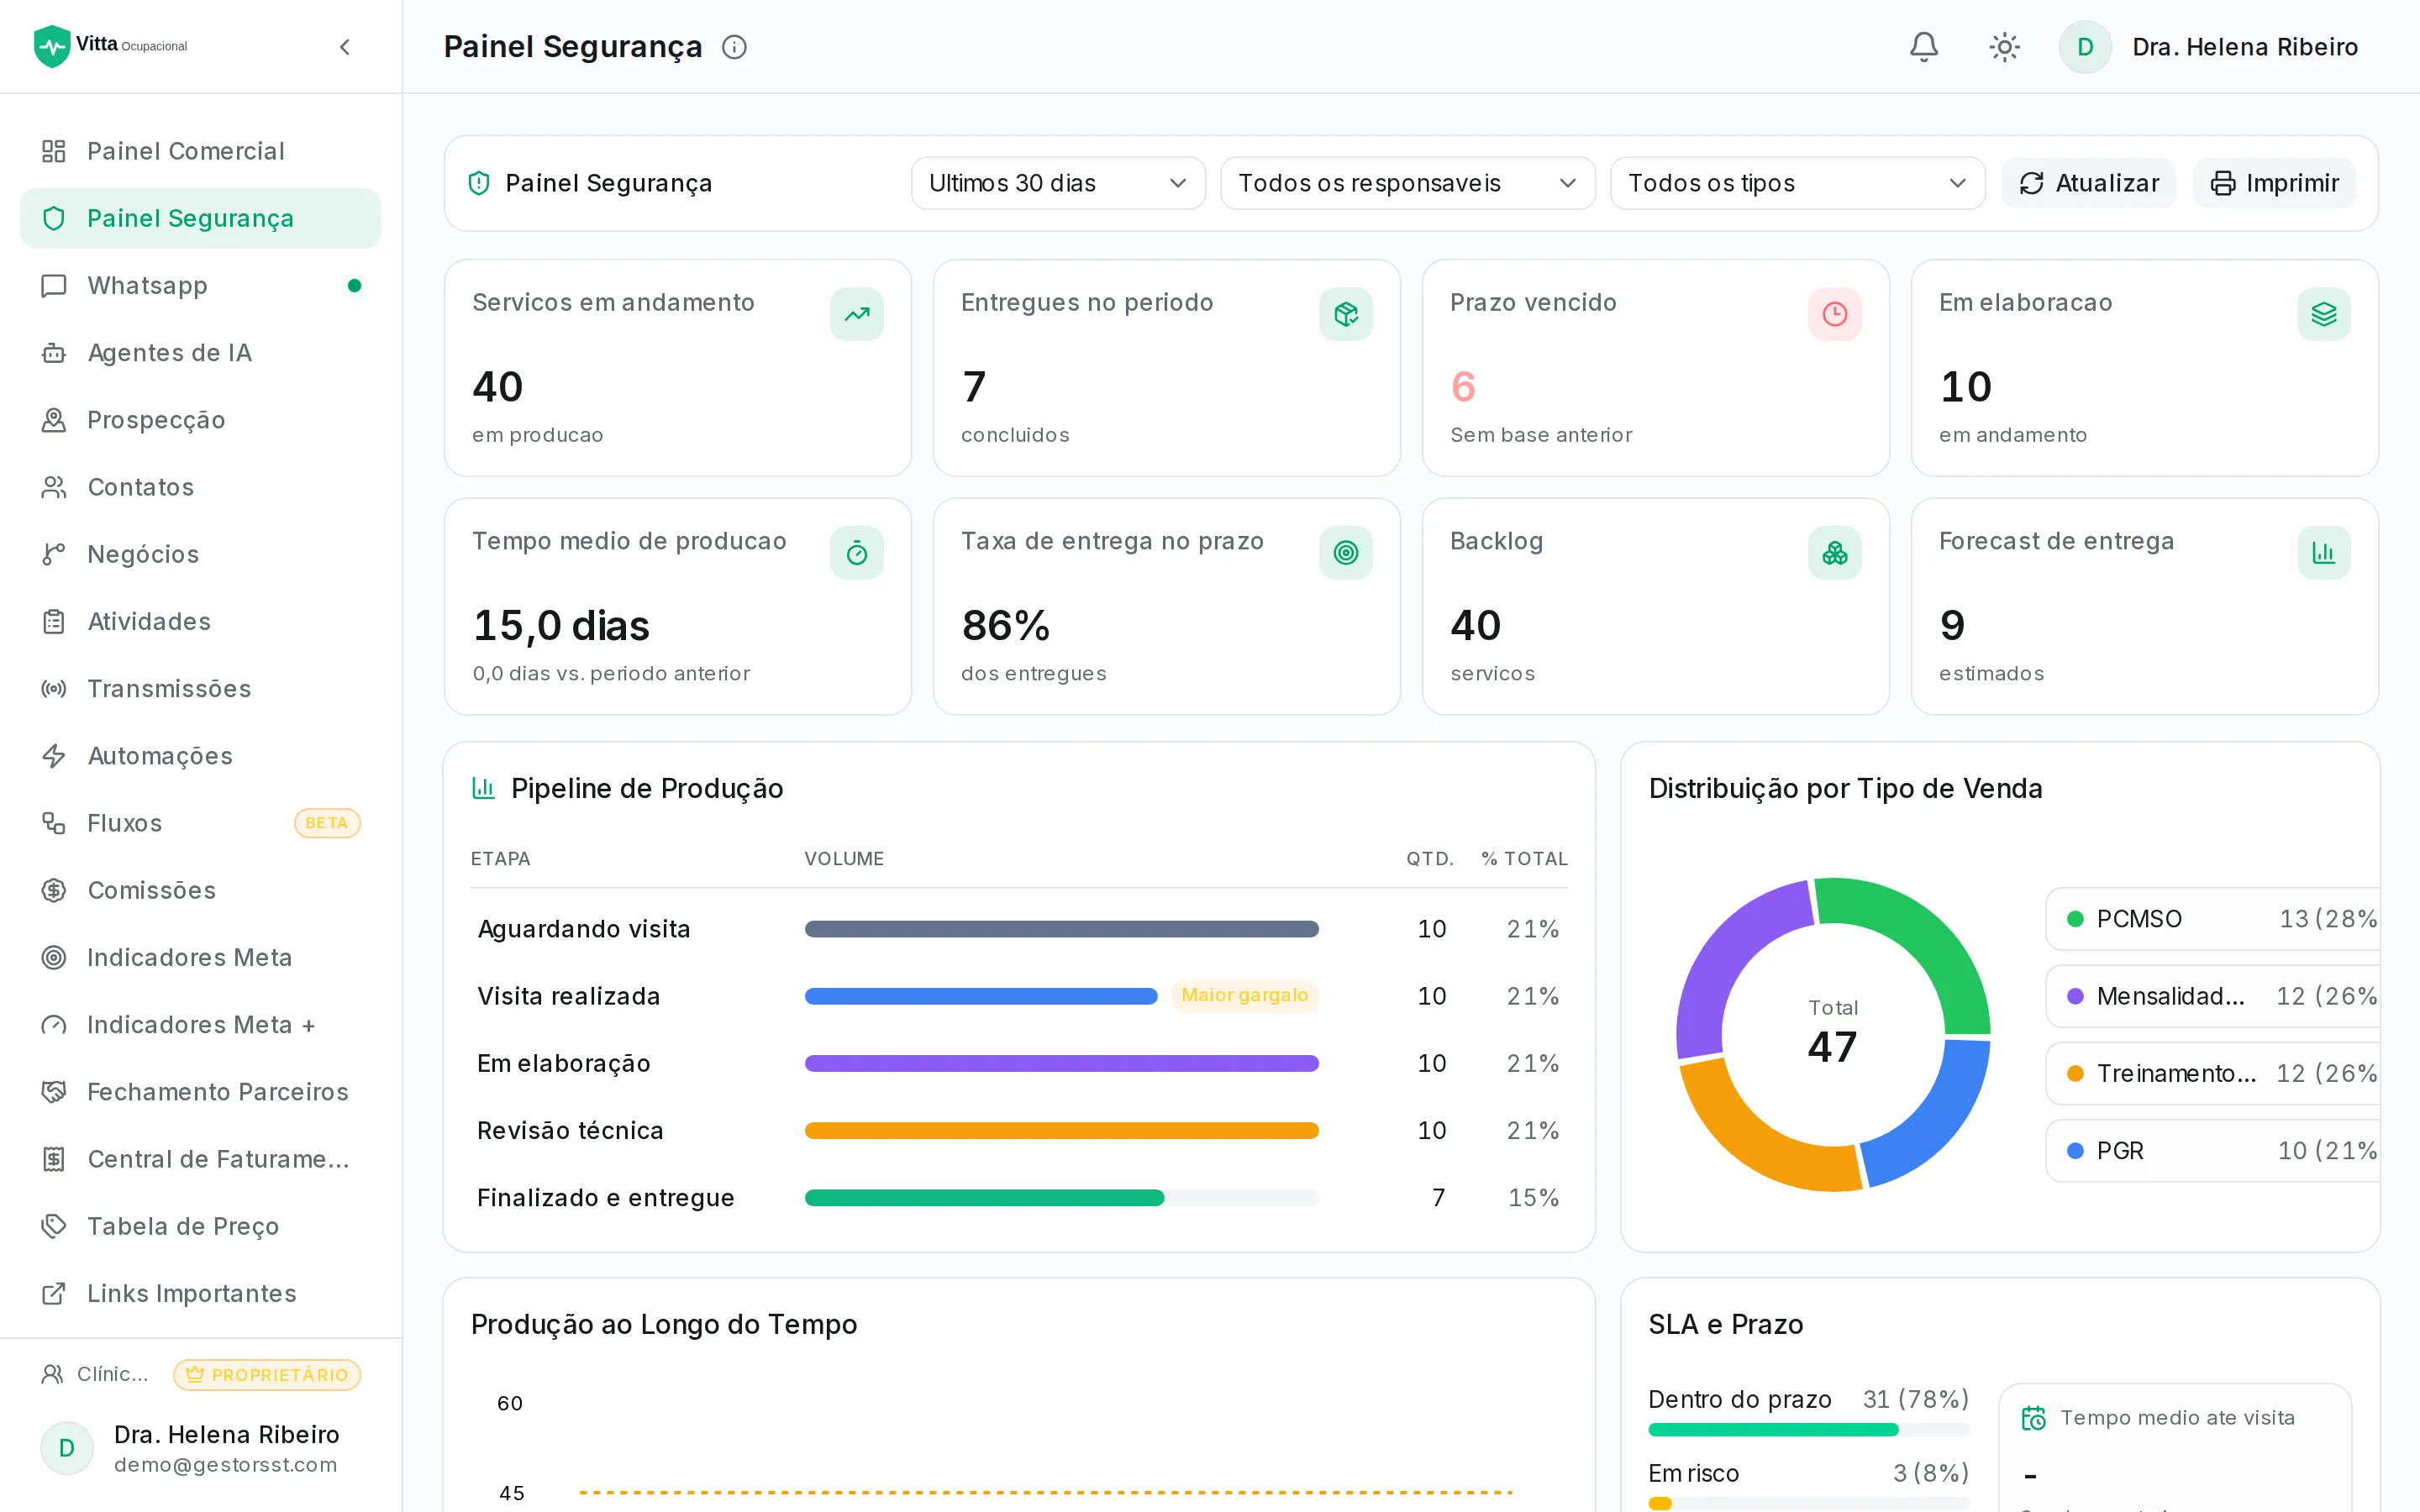The height and width of the screenshot is (1512, 2420).
Task: Click the calendar icon beside Tempo medio ate visita
Action: [2034, 1418]
